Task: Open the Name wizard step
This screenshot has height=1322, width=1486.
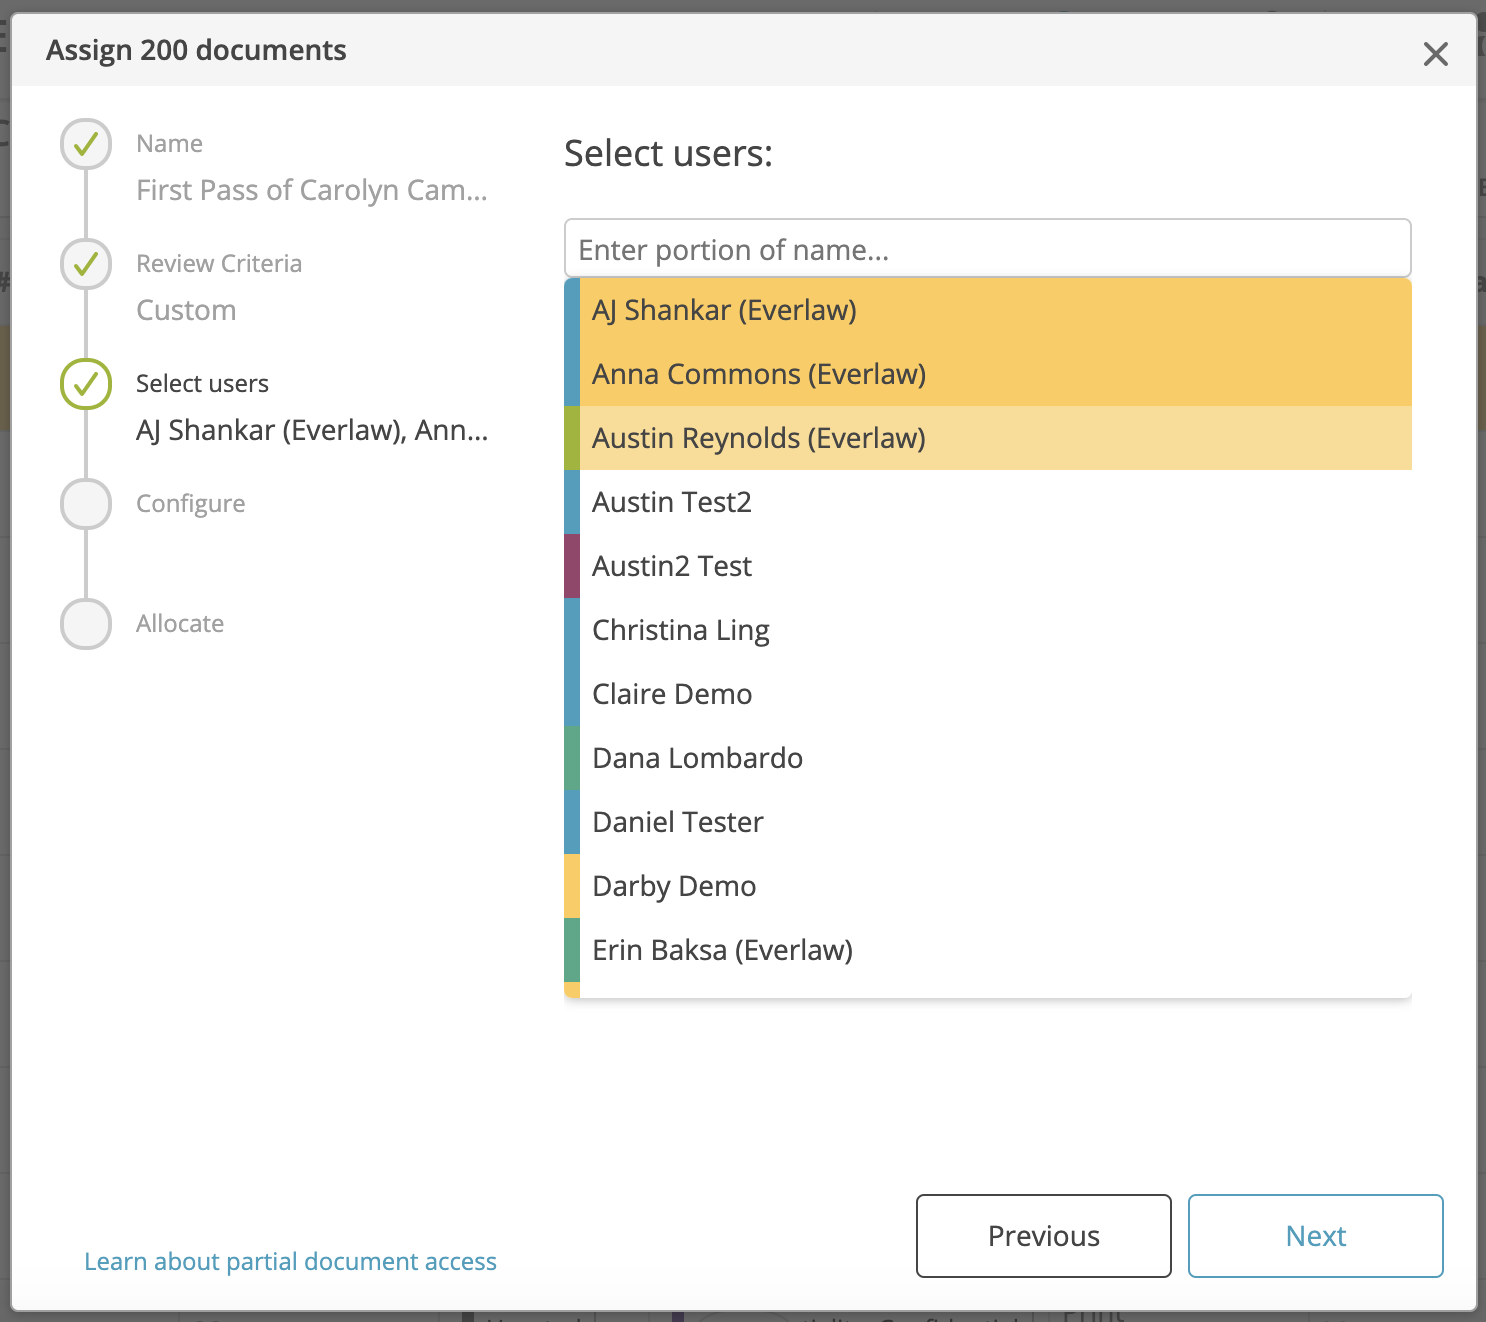Action: (x=169, y=144)
